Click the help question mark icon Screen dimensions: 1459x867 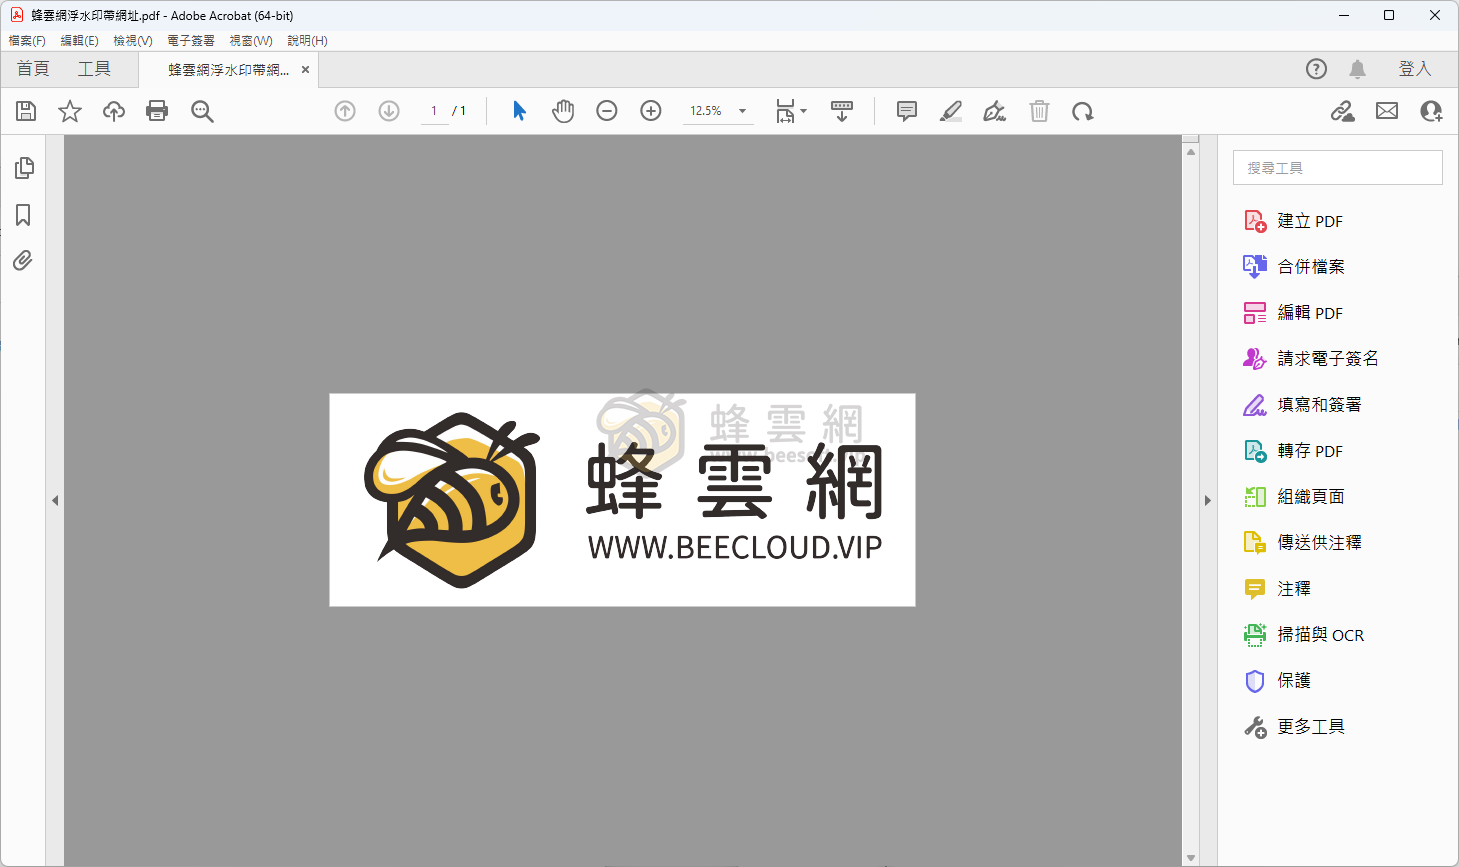(x=1316, y=69)
